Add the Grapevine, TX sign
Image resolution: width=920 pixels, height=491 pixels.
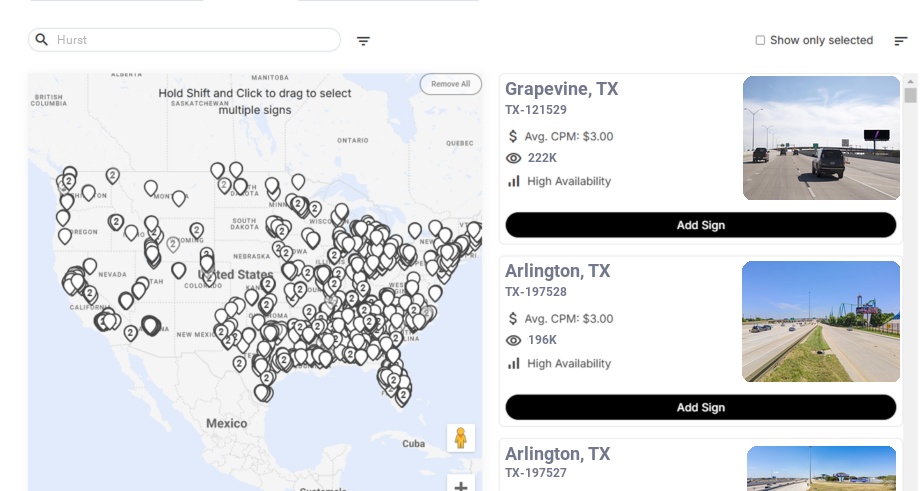coord(700,225)
